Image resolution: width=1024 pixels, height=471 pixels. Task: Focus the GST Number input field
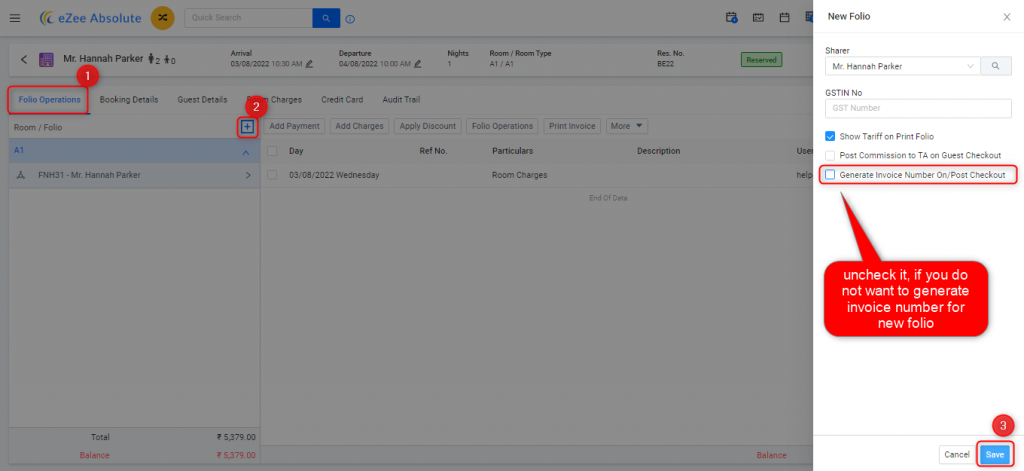918,108
